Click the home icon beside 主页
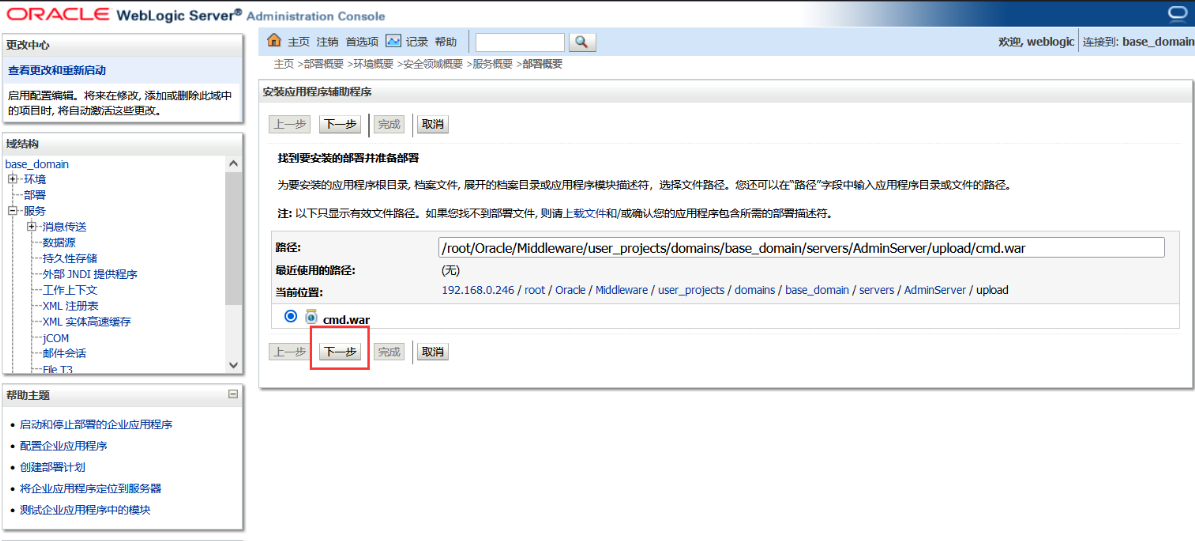 274,41
